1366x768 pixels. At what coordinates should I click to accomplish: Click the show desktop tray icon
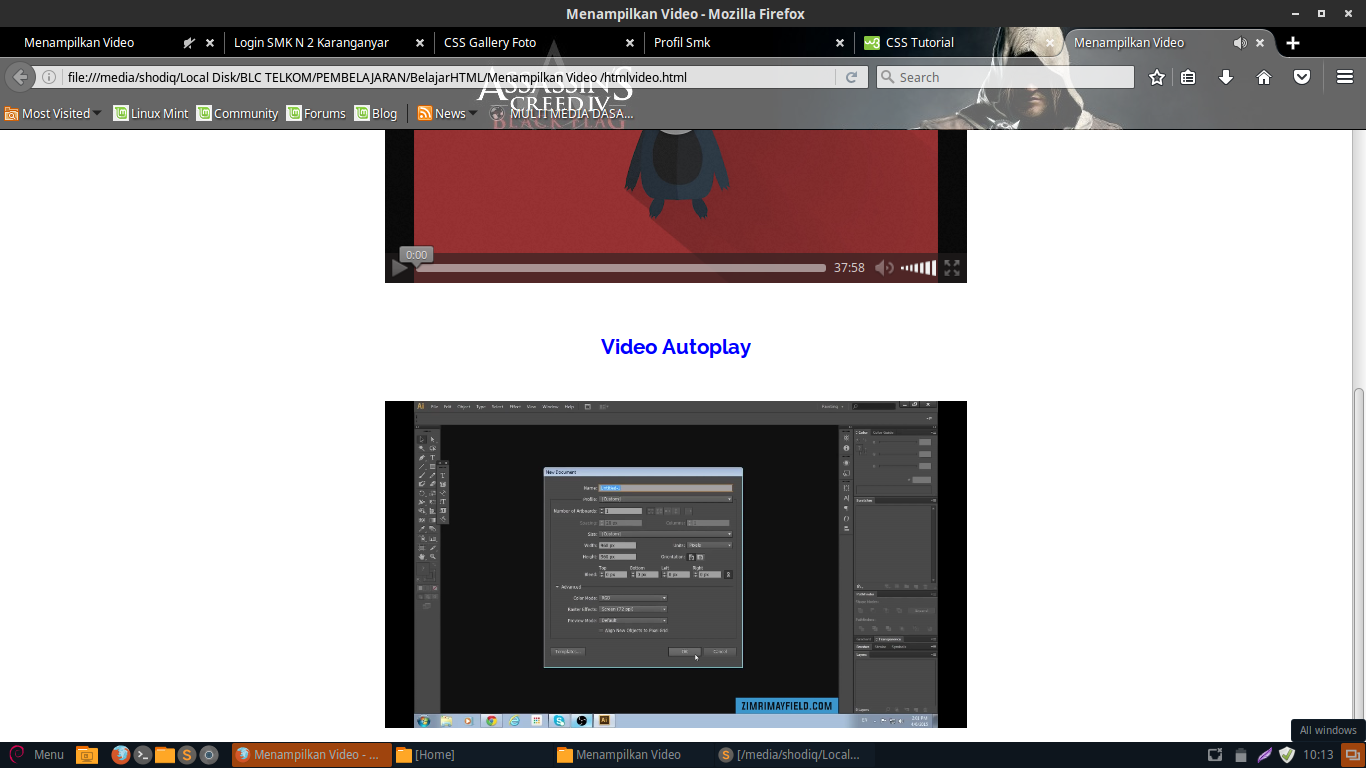click(x=1352, y=755)
